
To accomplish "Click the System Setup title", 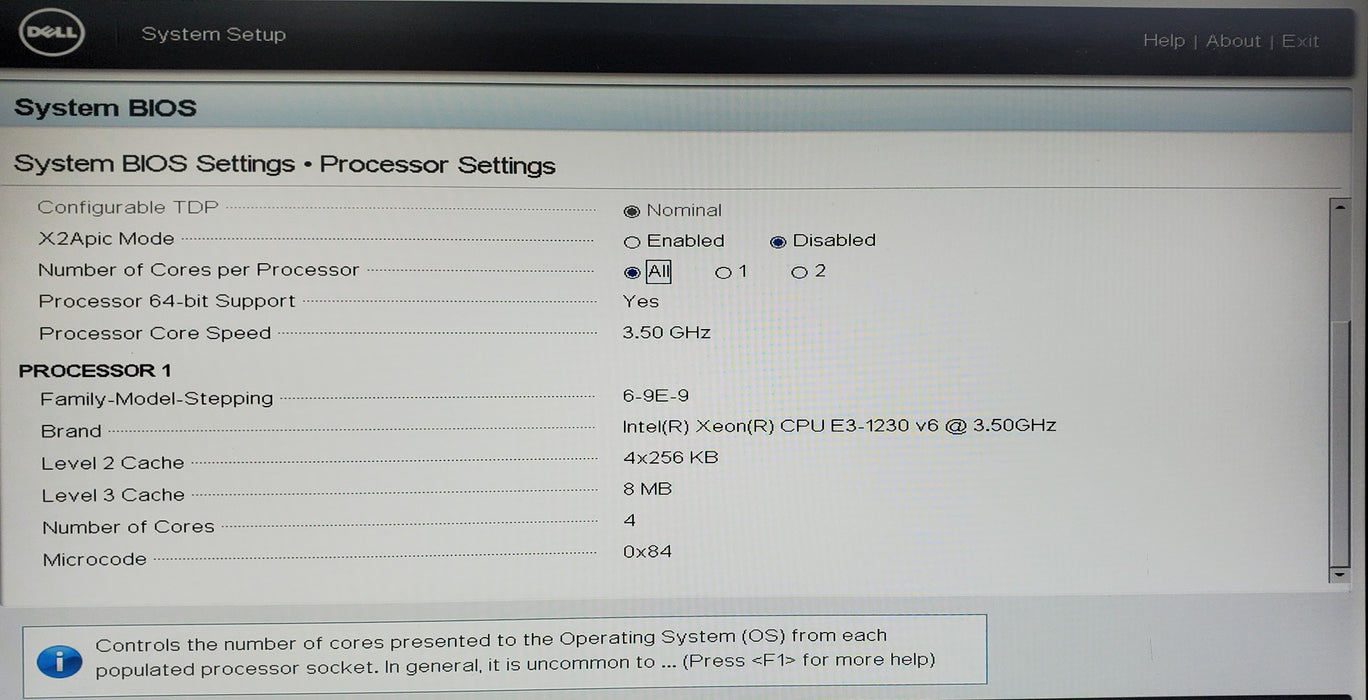I will [x=213, y=34].
